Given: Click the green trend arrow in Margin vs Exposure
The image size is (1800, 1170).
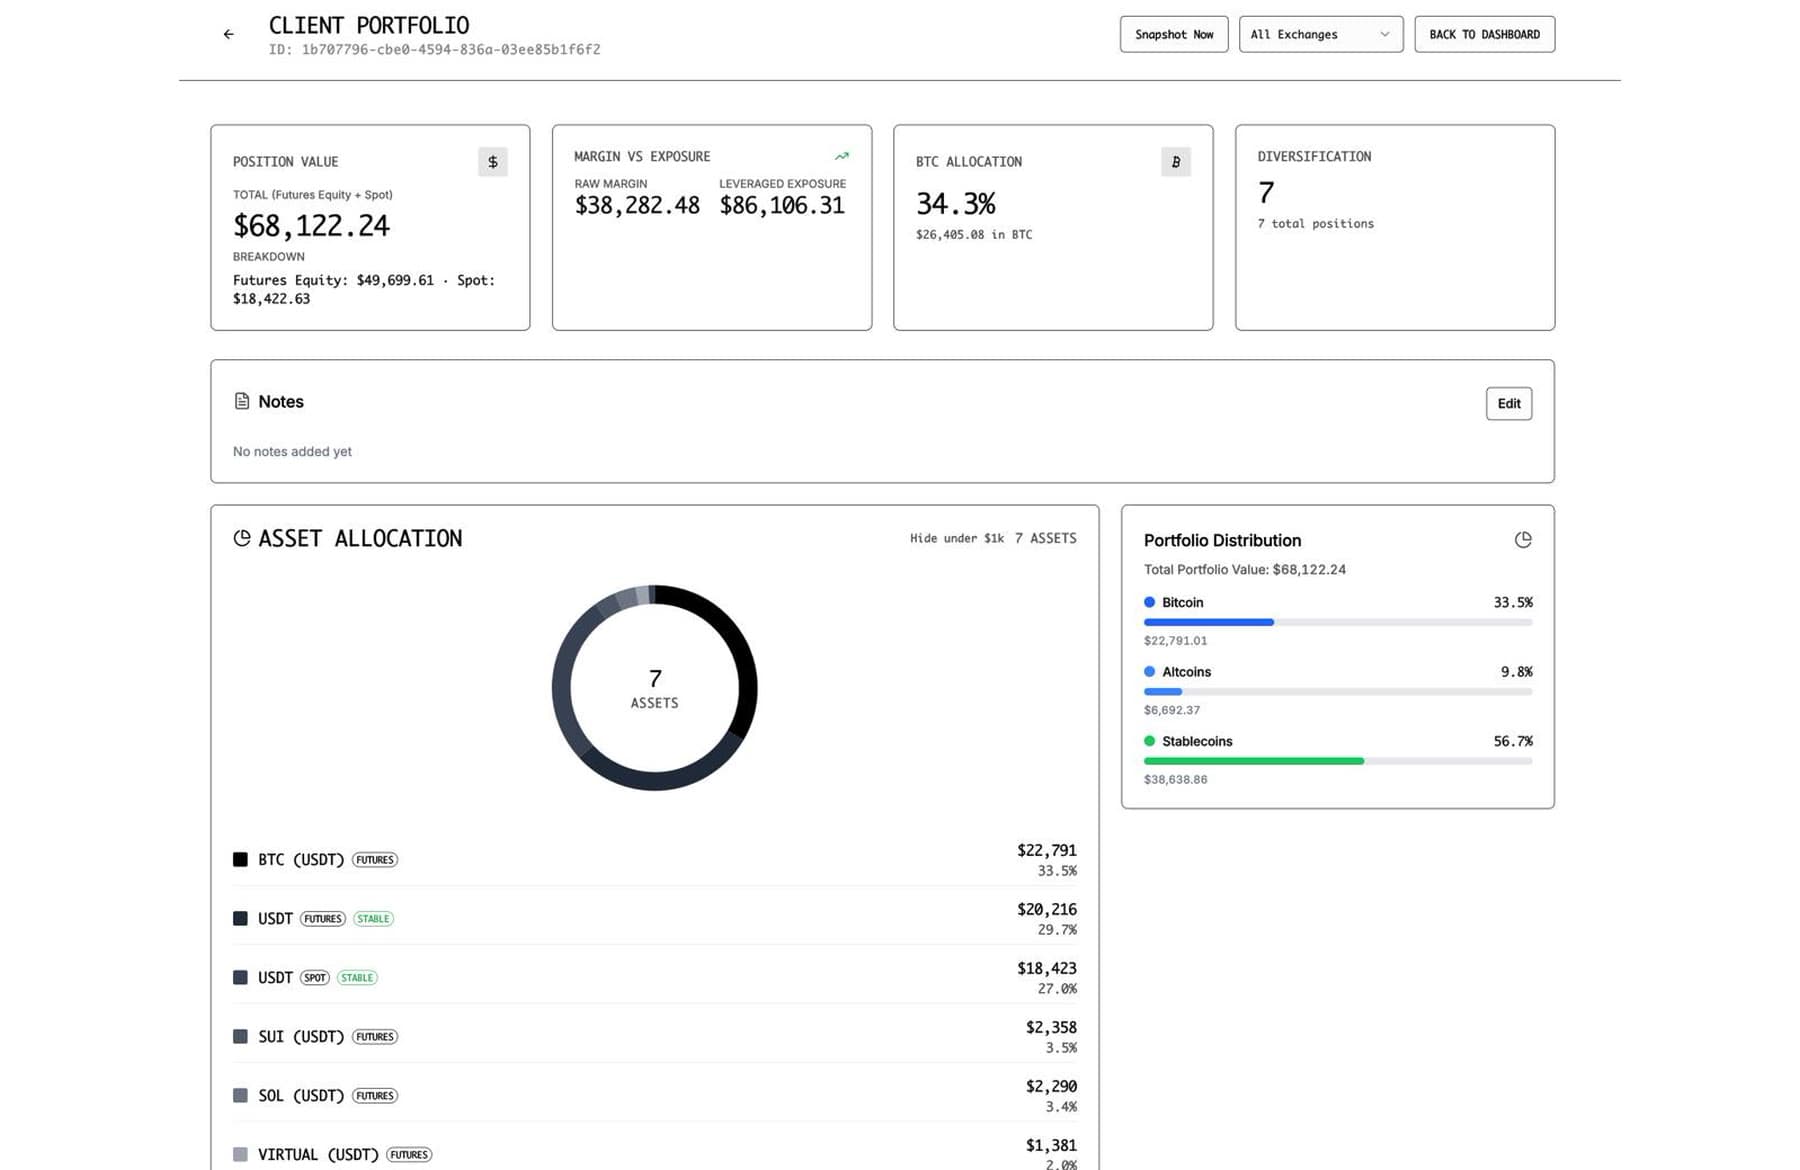Looking at the screenshot, I should pyautogui.click(x=842, y=156).
